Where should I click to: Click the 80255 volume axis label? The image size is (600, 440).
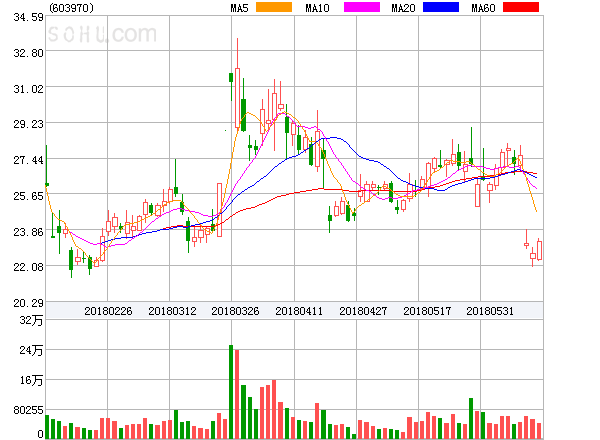click(28, 410)
